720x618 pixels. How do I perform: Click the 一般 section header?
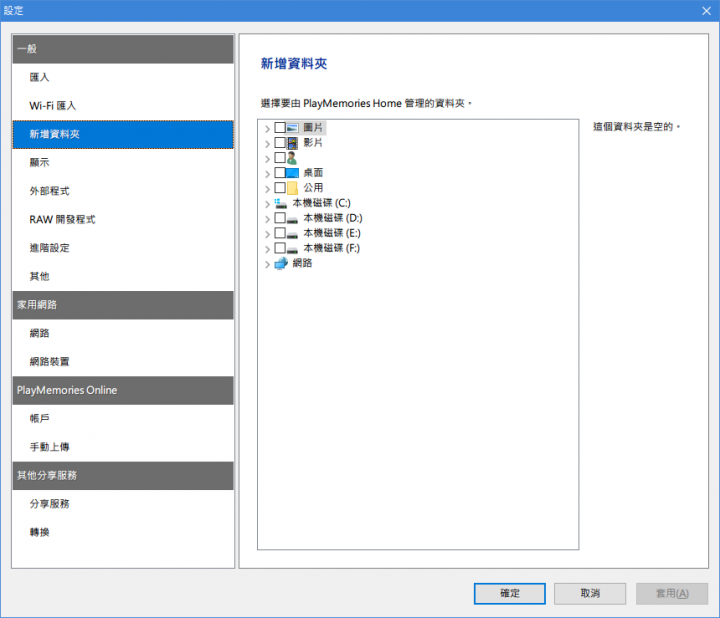123,49
